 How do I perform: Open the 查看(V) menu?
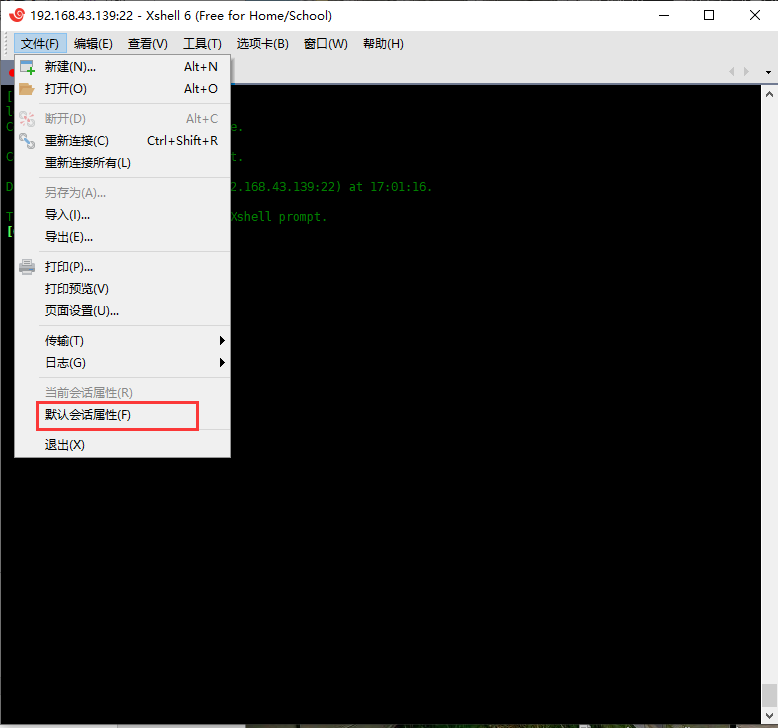pyautogui.click(x=147, y=44)
